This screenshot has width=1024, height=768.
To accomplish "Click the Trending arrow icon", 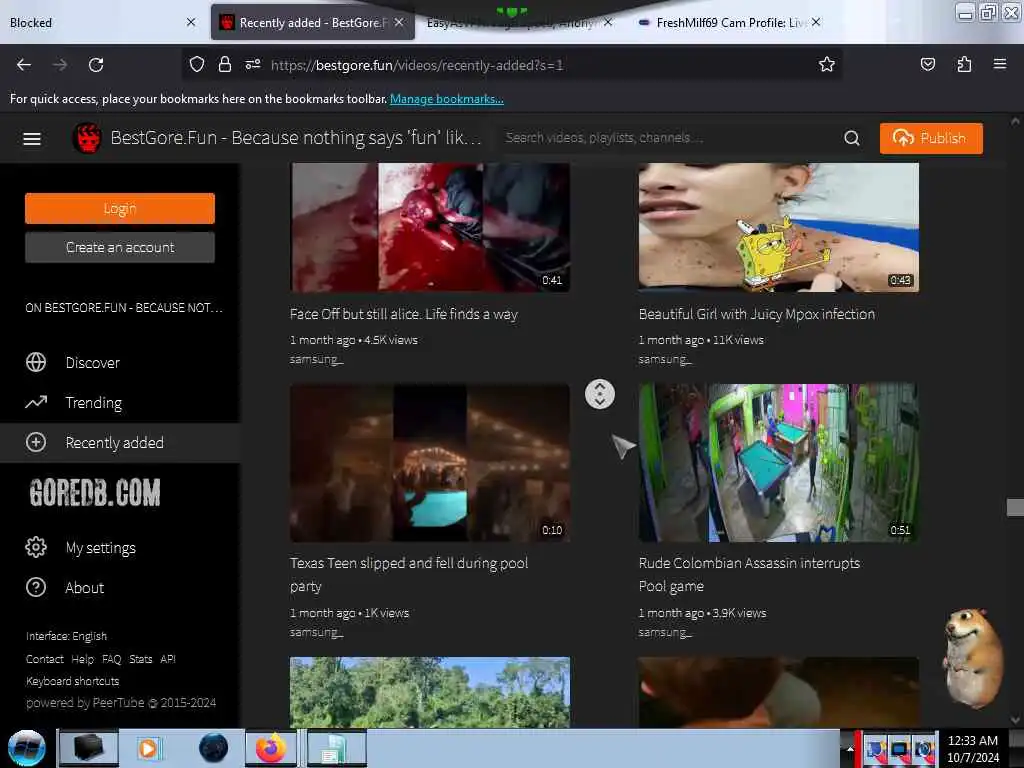I will click(x=36, y=402).
